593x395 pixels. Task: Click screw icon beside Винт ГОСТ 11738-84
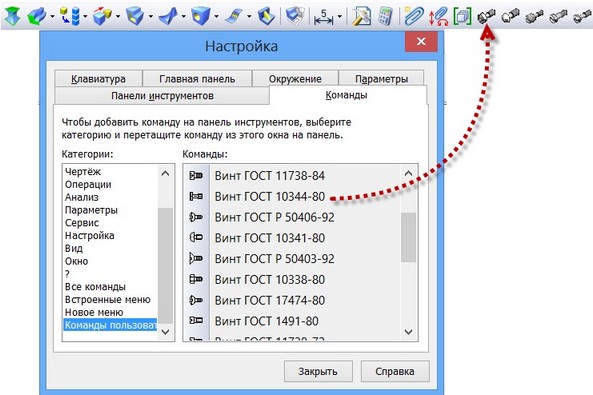(x=196, y=176)
